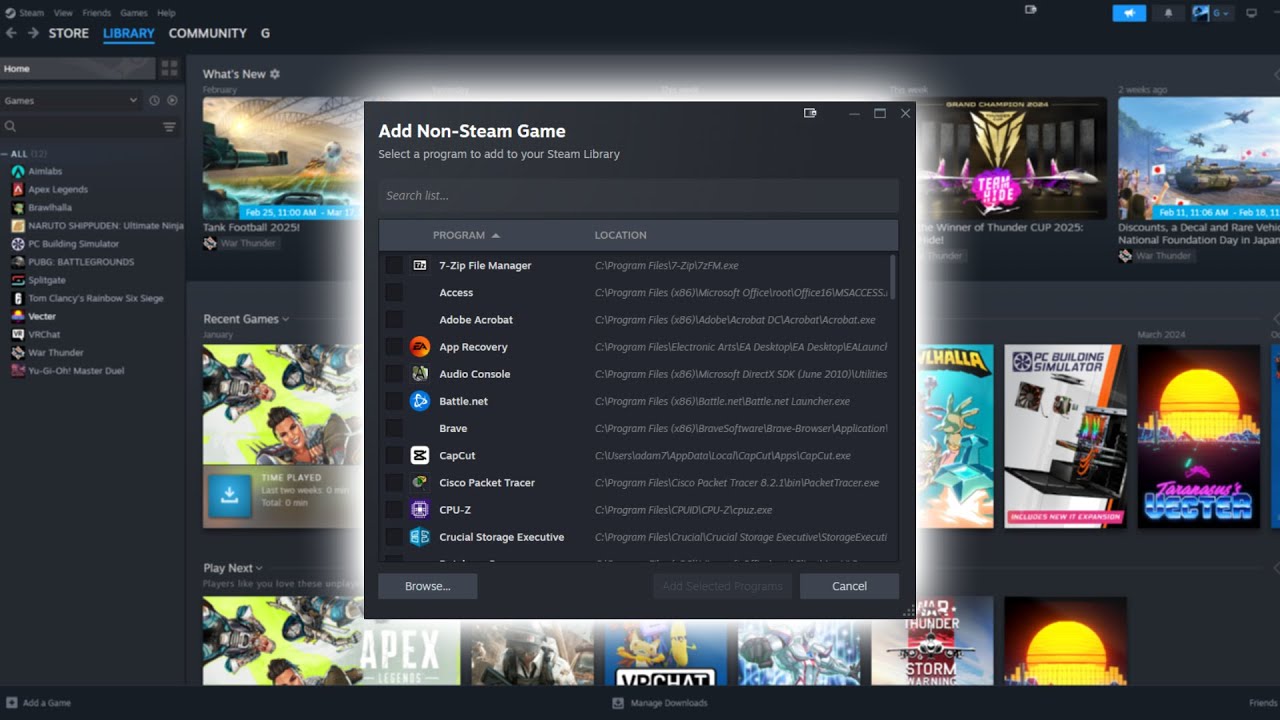Click the Rainbow Six Siege list icon
1280x720 pixels.
coord(17,298)
